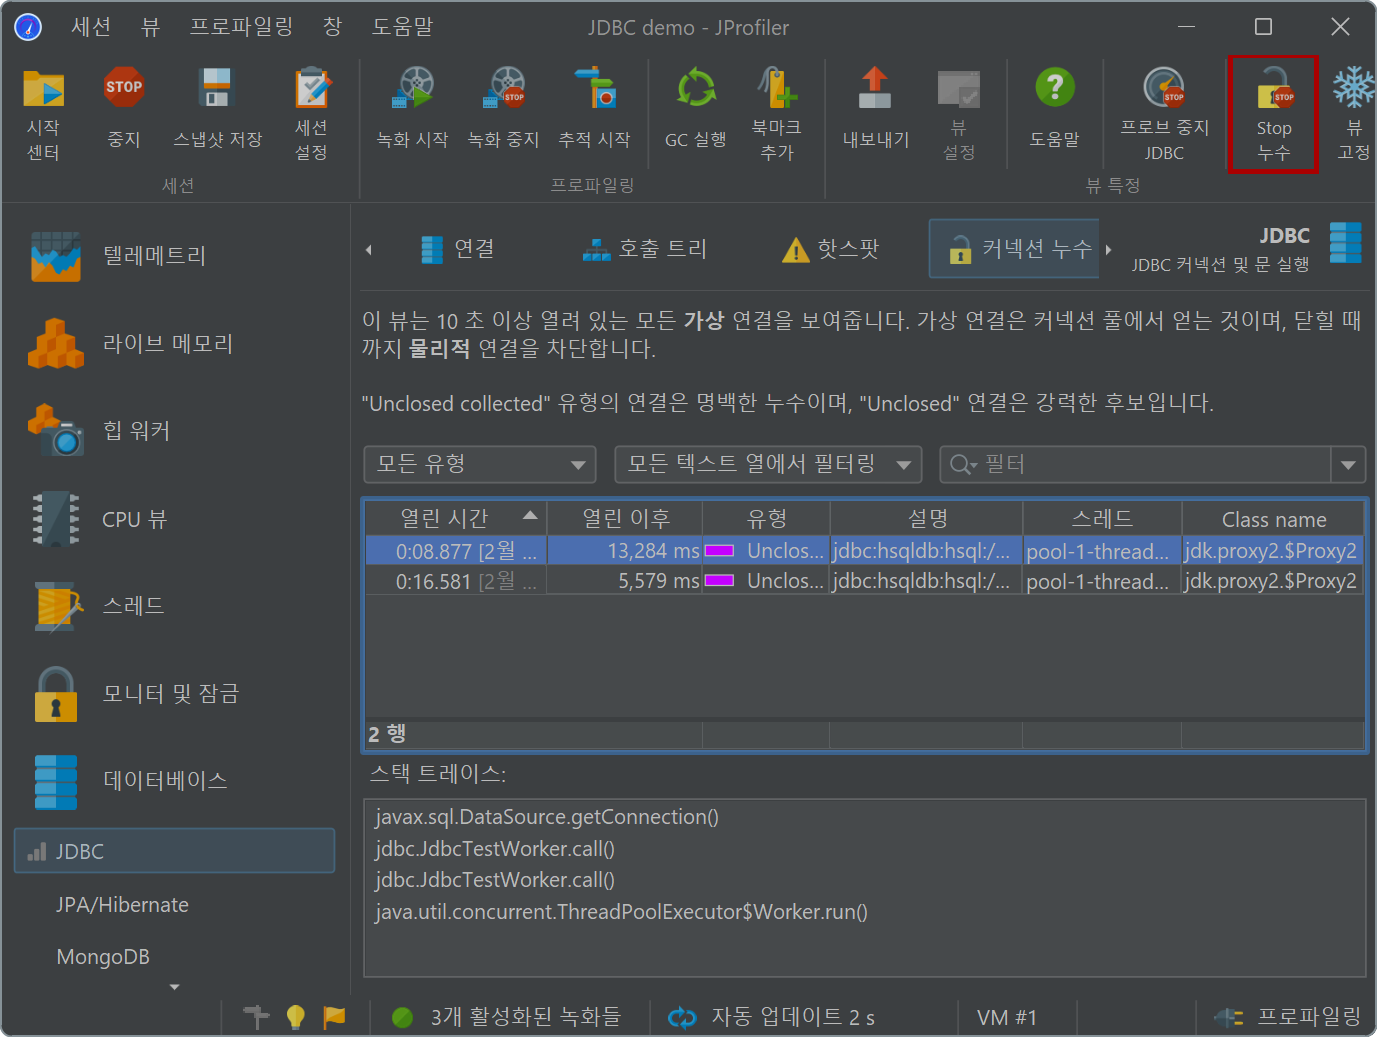Screen dimensions: 1377x1037
Task: Switch to the 호출 트리 tab
Action: coord(645,249)
